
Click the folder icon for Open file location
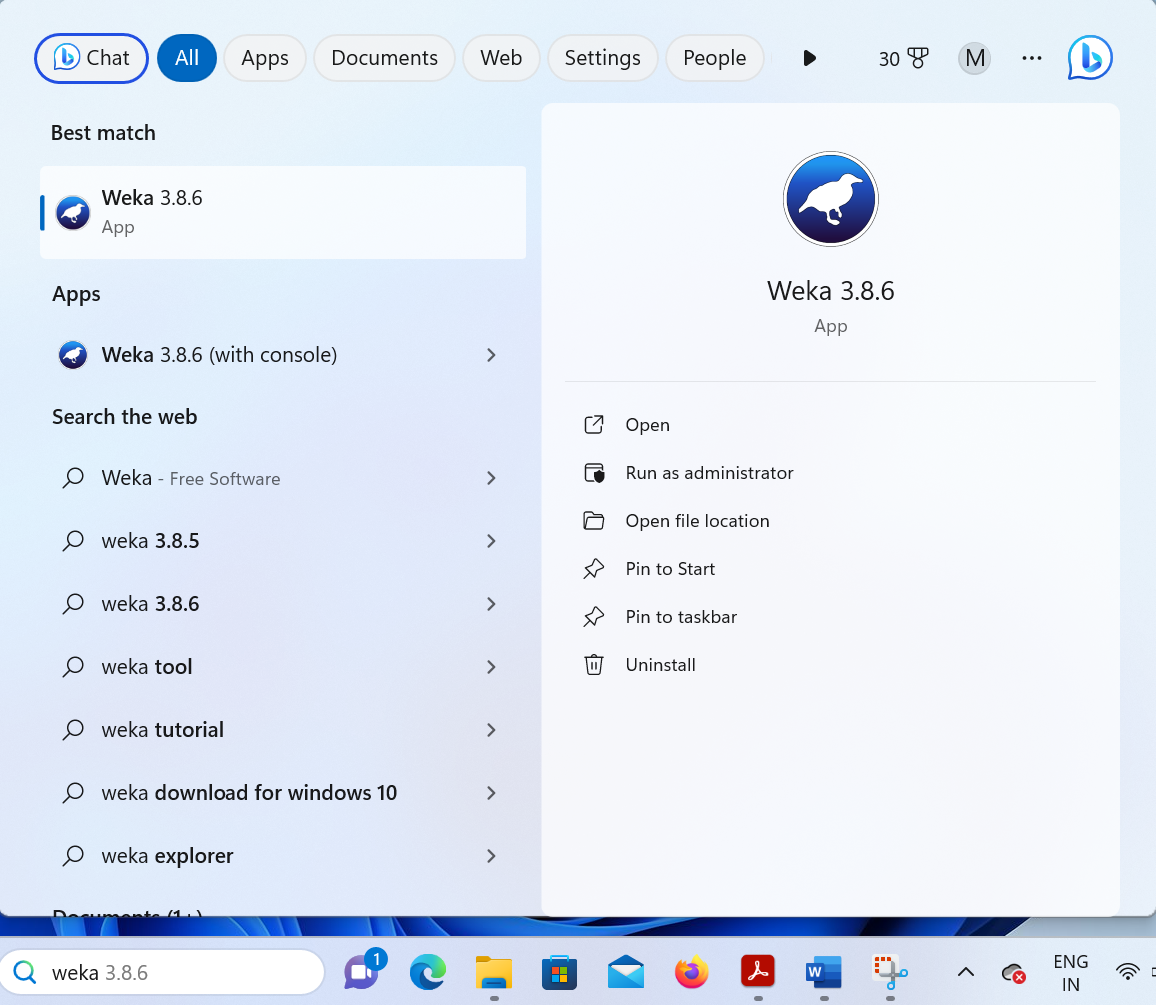594,521
